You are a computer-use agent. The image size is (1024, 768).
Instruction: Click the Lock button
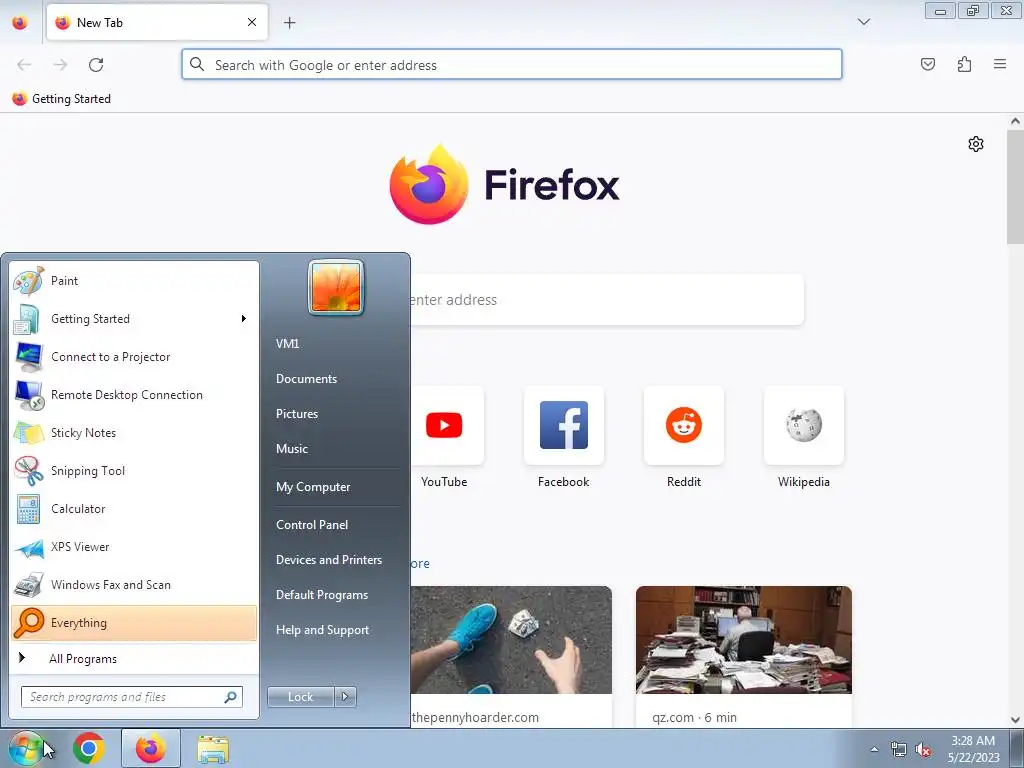(x=300, y=697)
